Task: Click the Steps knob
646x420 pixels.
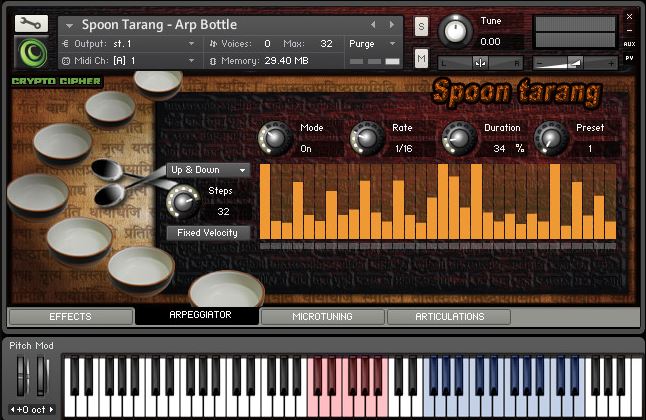Action: coord(183,201)
